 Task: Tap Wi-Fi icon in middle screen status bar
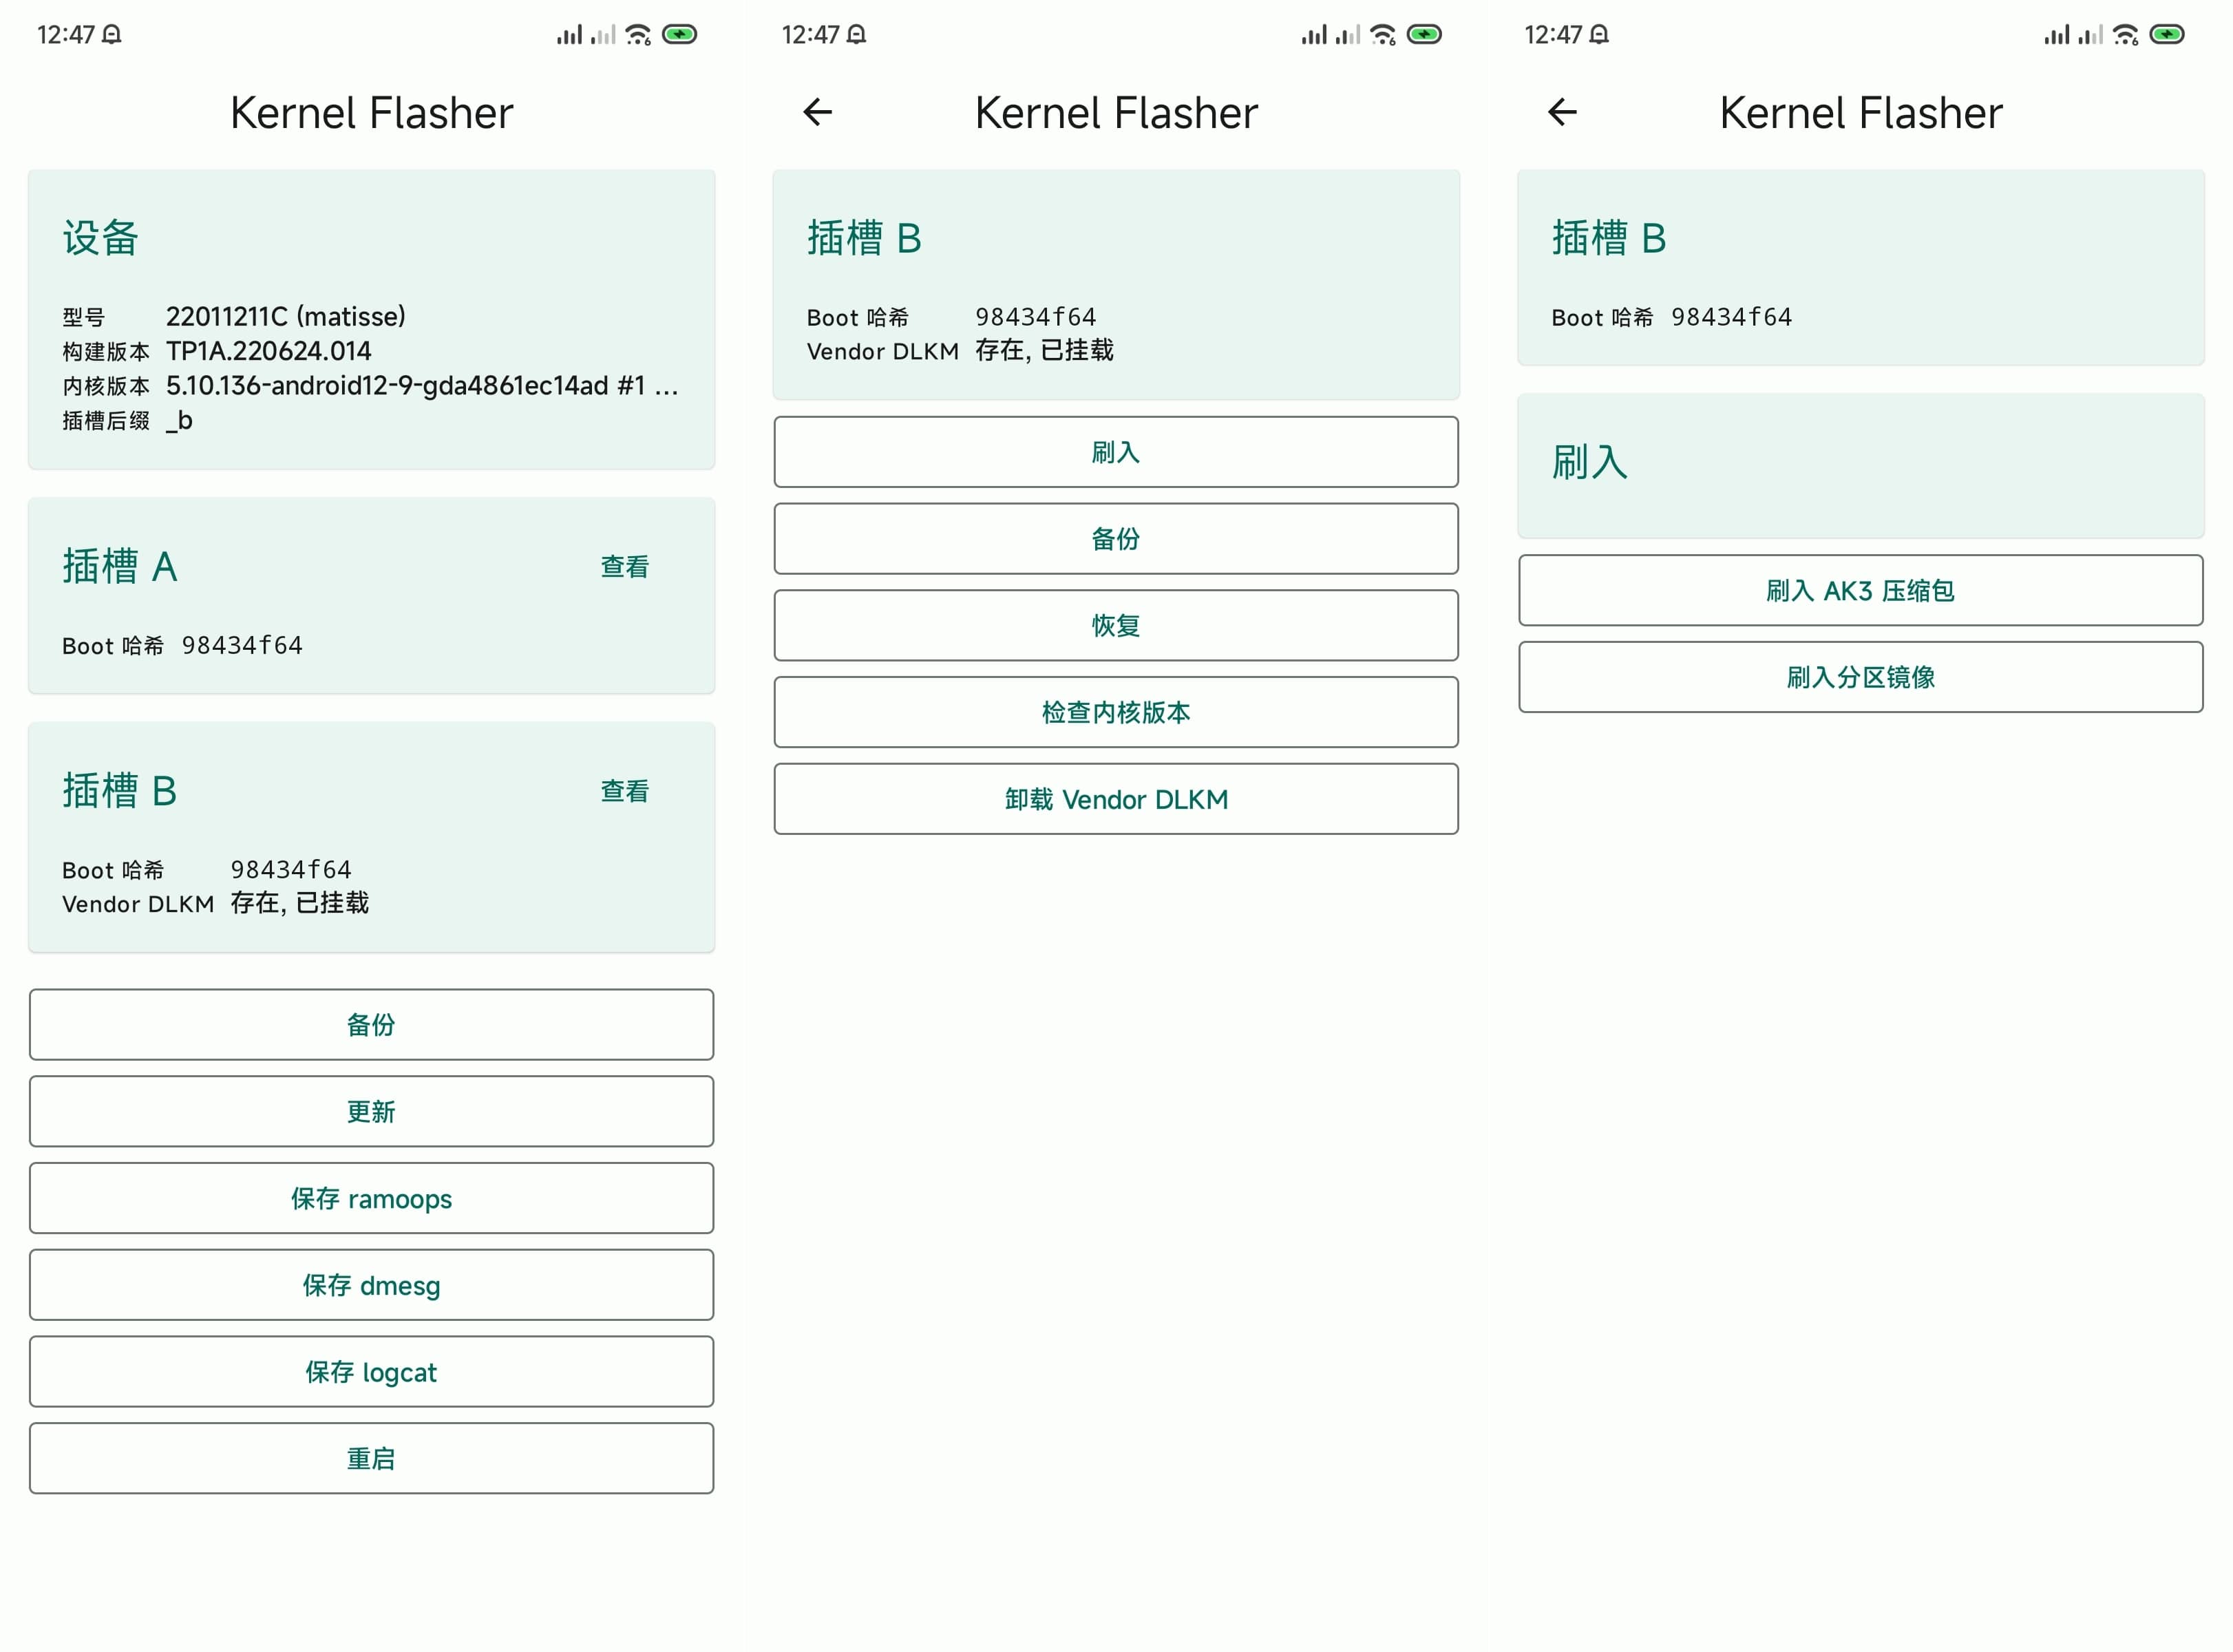pyautogui.click(x=1383, y=35)
